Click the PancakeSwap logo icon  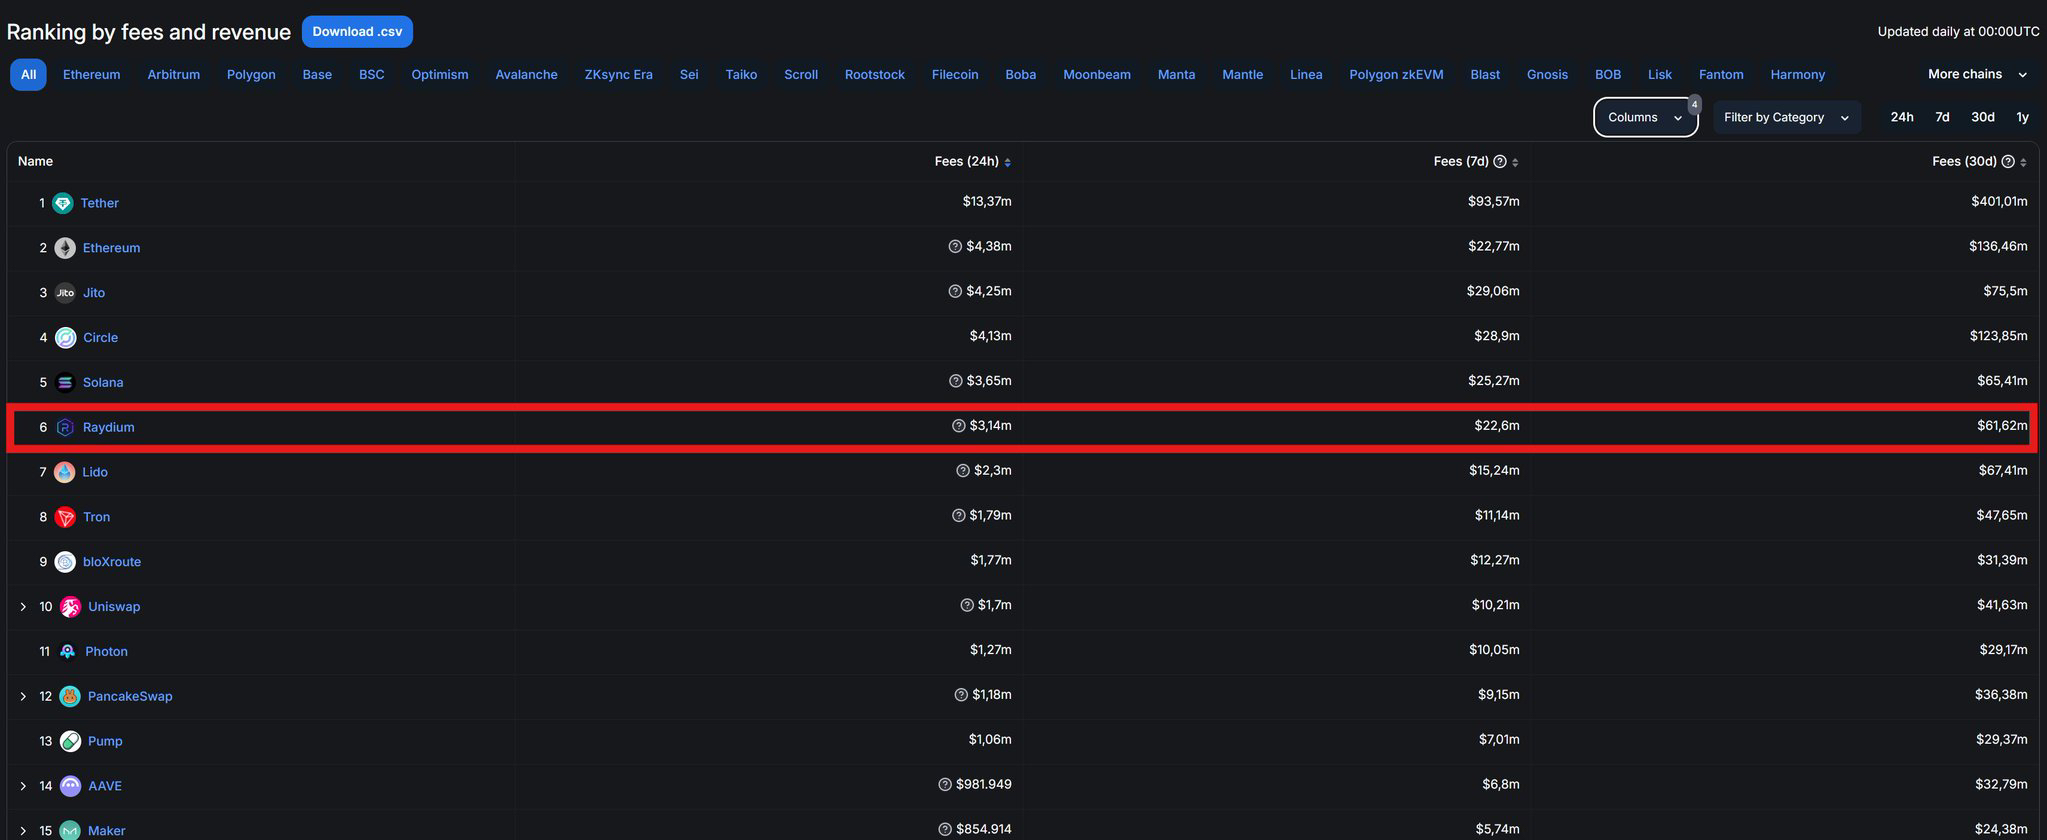point(70,696)
